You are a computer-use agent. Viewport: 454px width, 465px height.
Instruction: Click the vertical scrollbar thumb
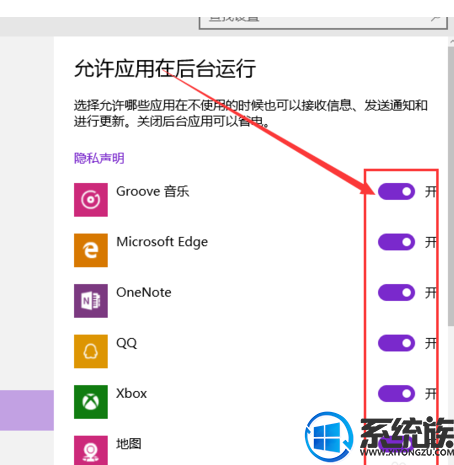pyautogui.click(x=451, y=186)
